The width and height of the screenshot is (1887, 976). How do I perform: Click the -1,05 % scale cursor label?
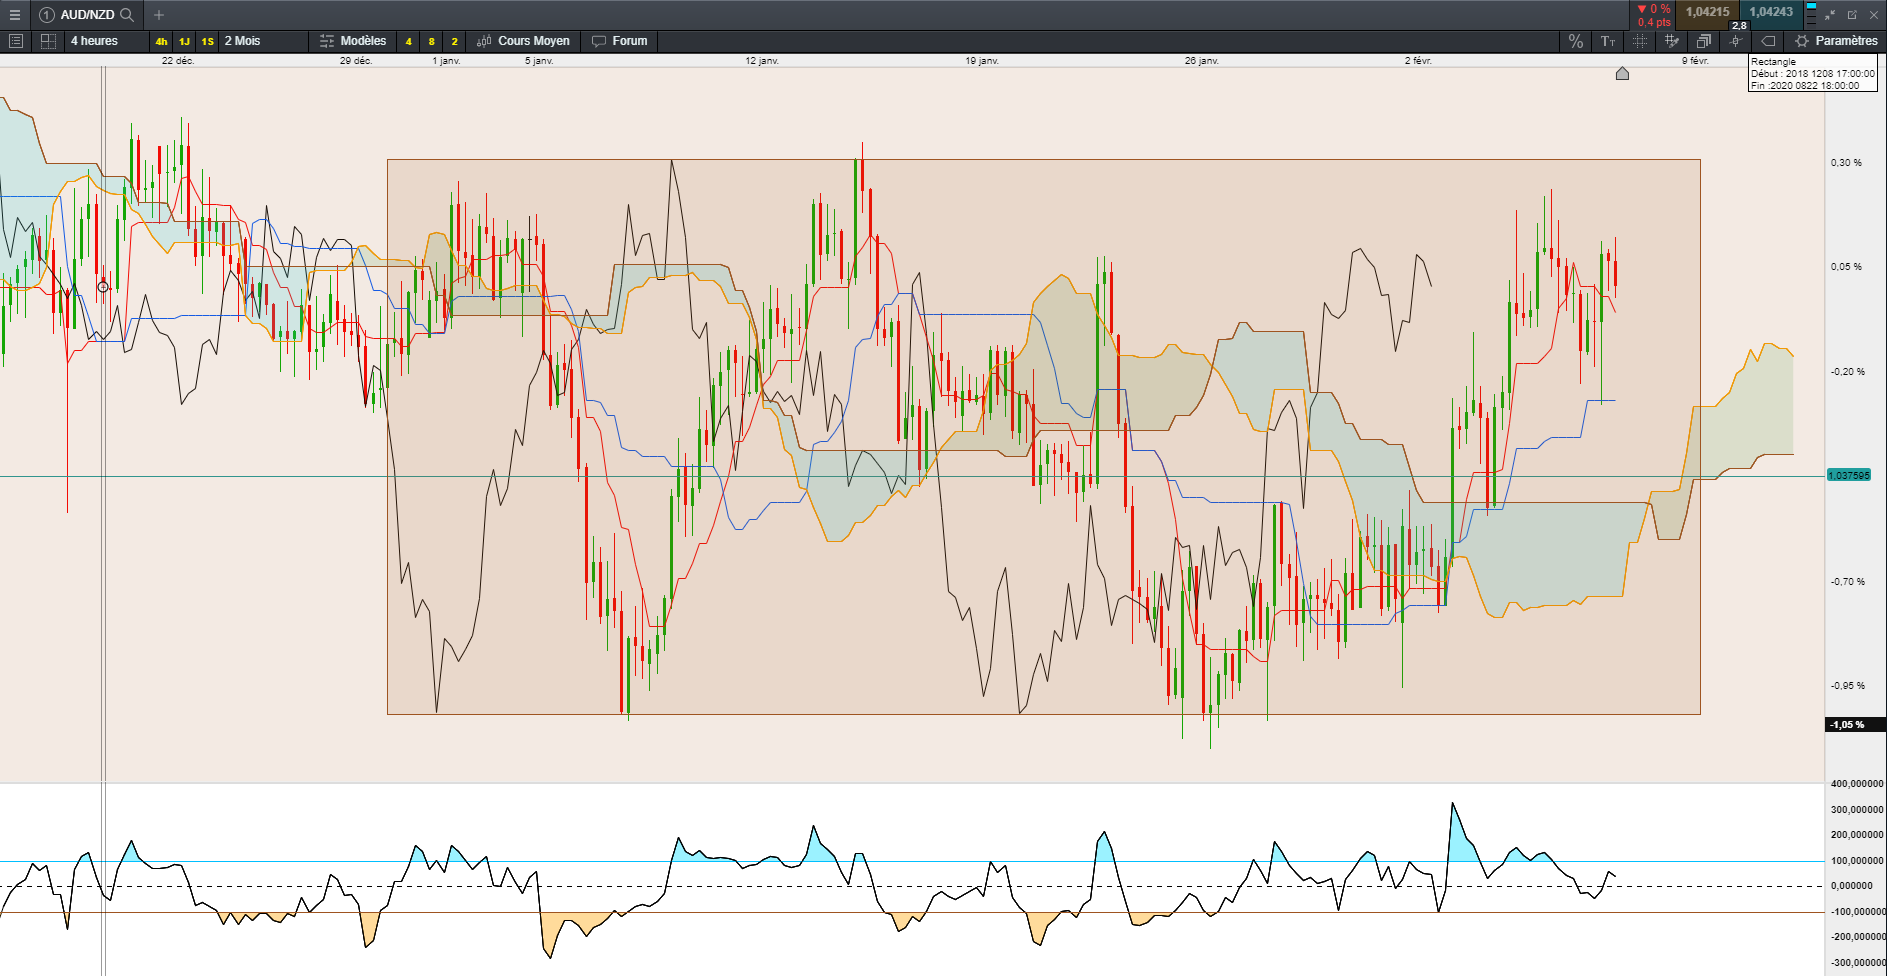pos(1856,724)
